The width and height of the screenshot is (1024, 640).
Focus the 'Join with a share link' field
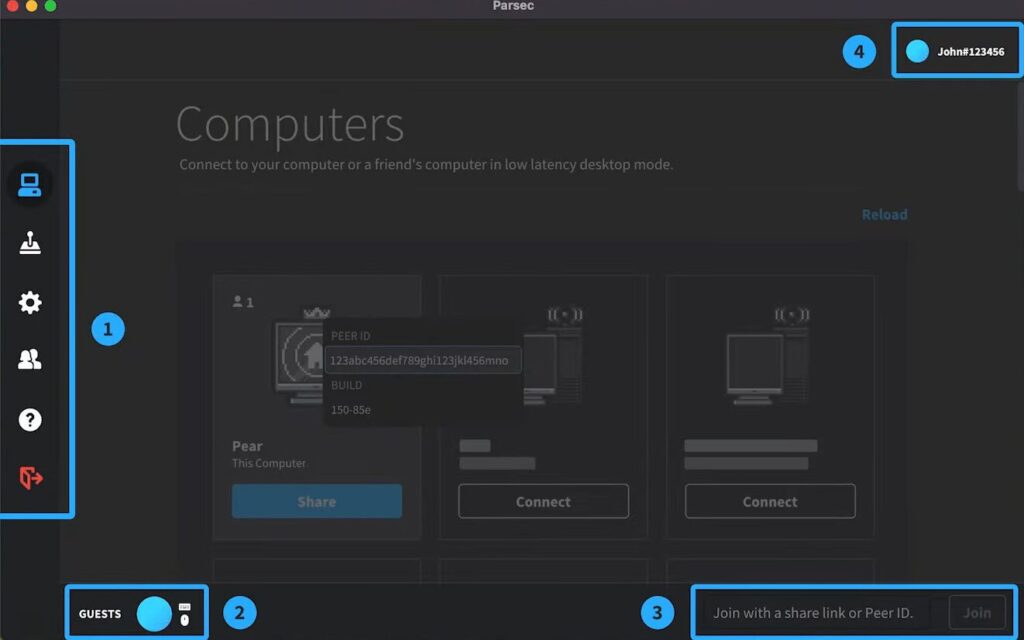[815, 613]
